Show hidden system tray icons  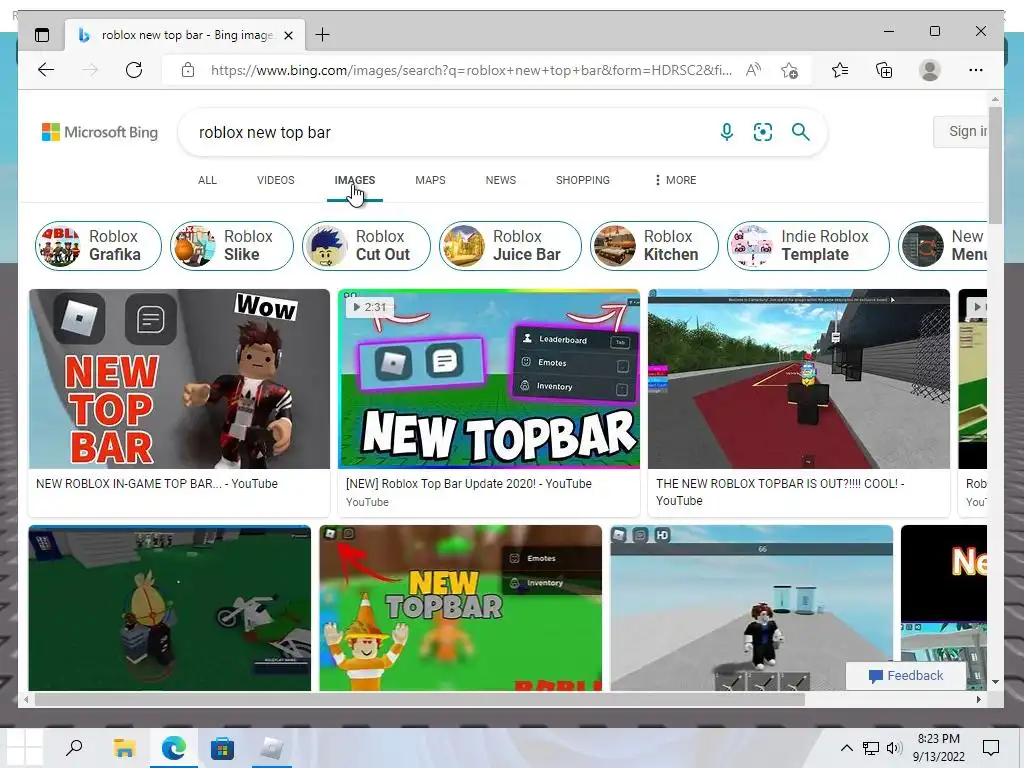846,748
